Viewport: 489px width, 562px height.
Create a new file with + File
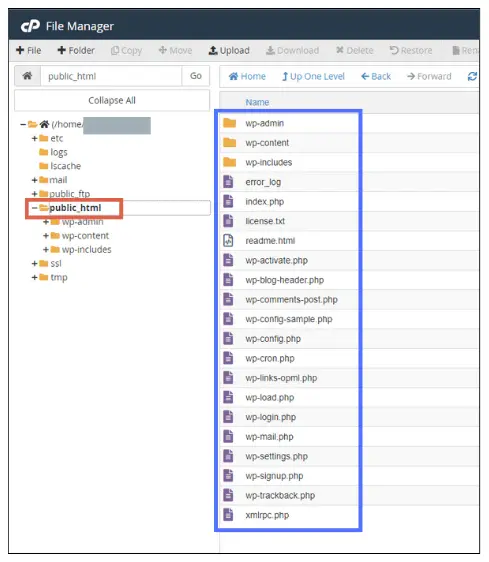click(x=29, y=51)
